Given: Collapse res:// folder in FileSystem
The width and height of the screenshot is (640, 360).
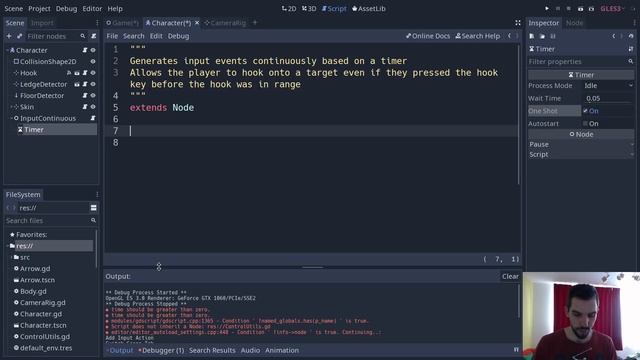Looking at the screenshot, I should (x=7, y=246).
